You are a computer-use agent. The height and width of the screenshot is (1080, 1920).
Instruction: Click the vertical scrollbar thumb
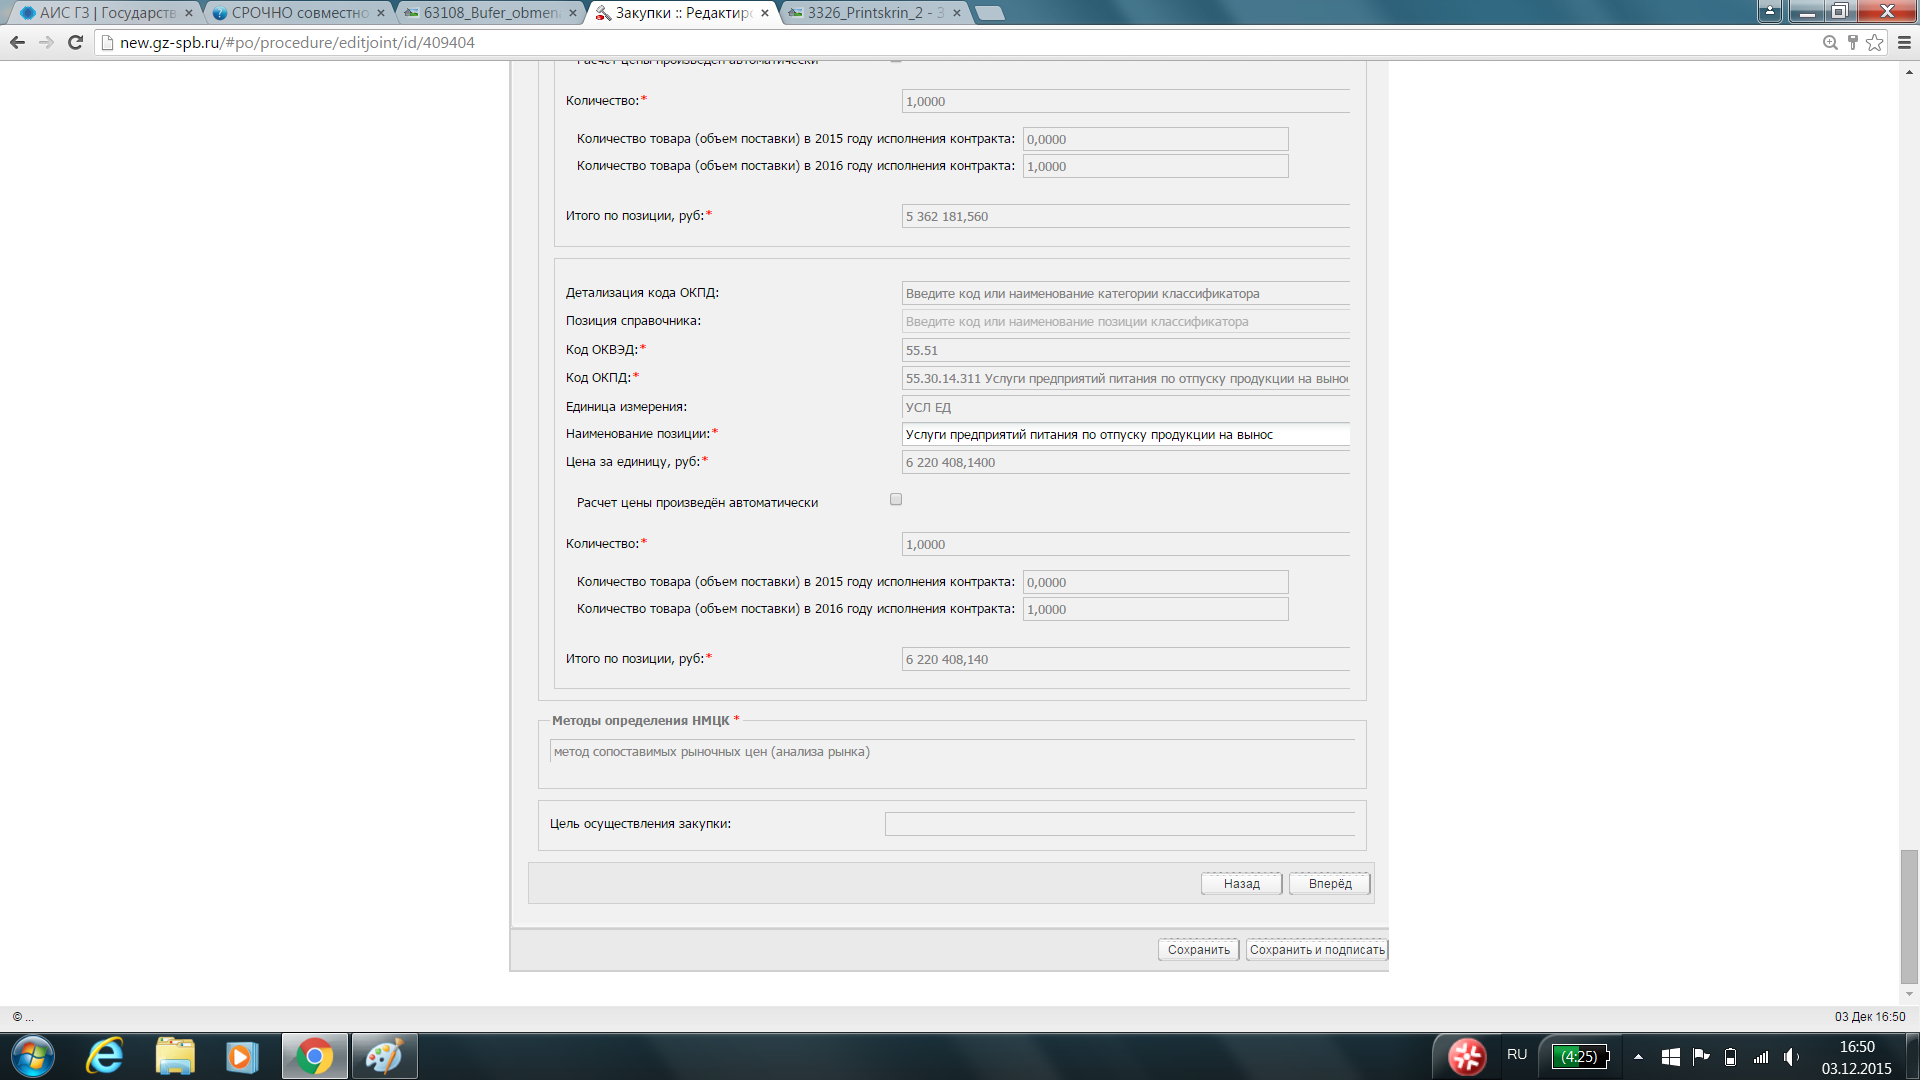point(1909,917)
